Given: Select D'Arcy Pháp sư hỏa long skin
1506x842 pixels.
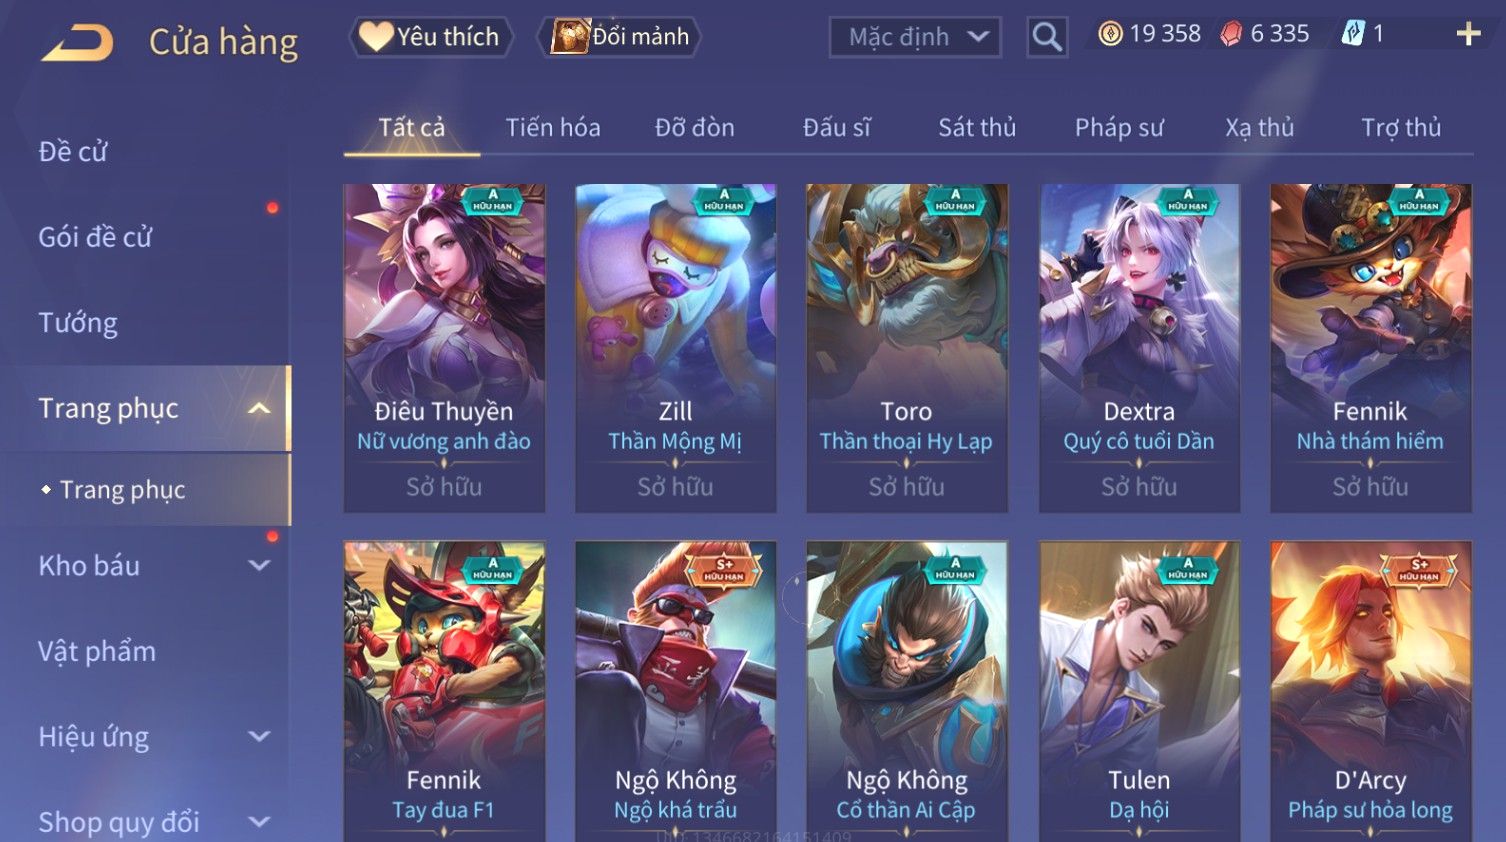Looking at the screenshot, I should coord(1370,691).
